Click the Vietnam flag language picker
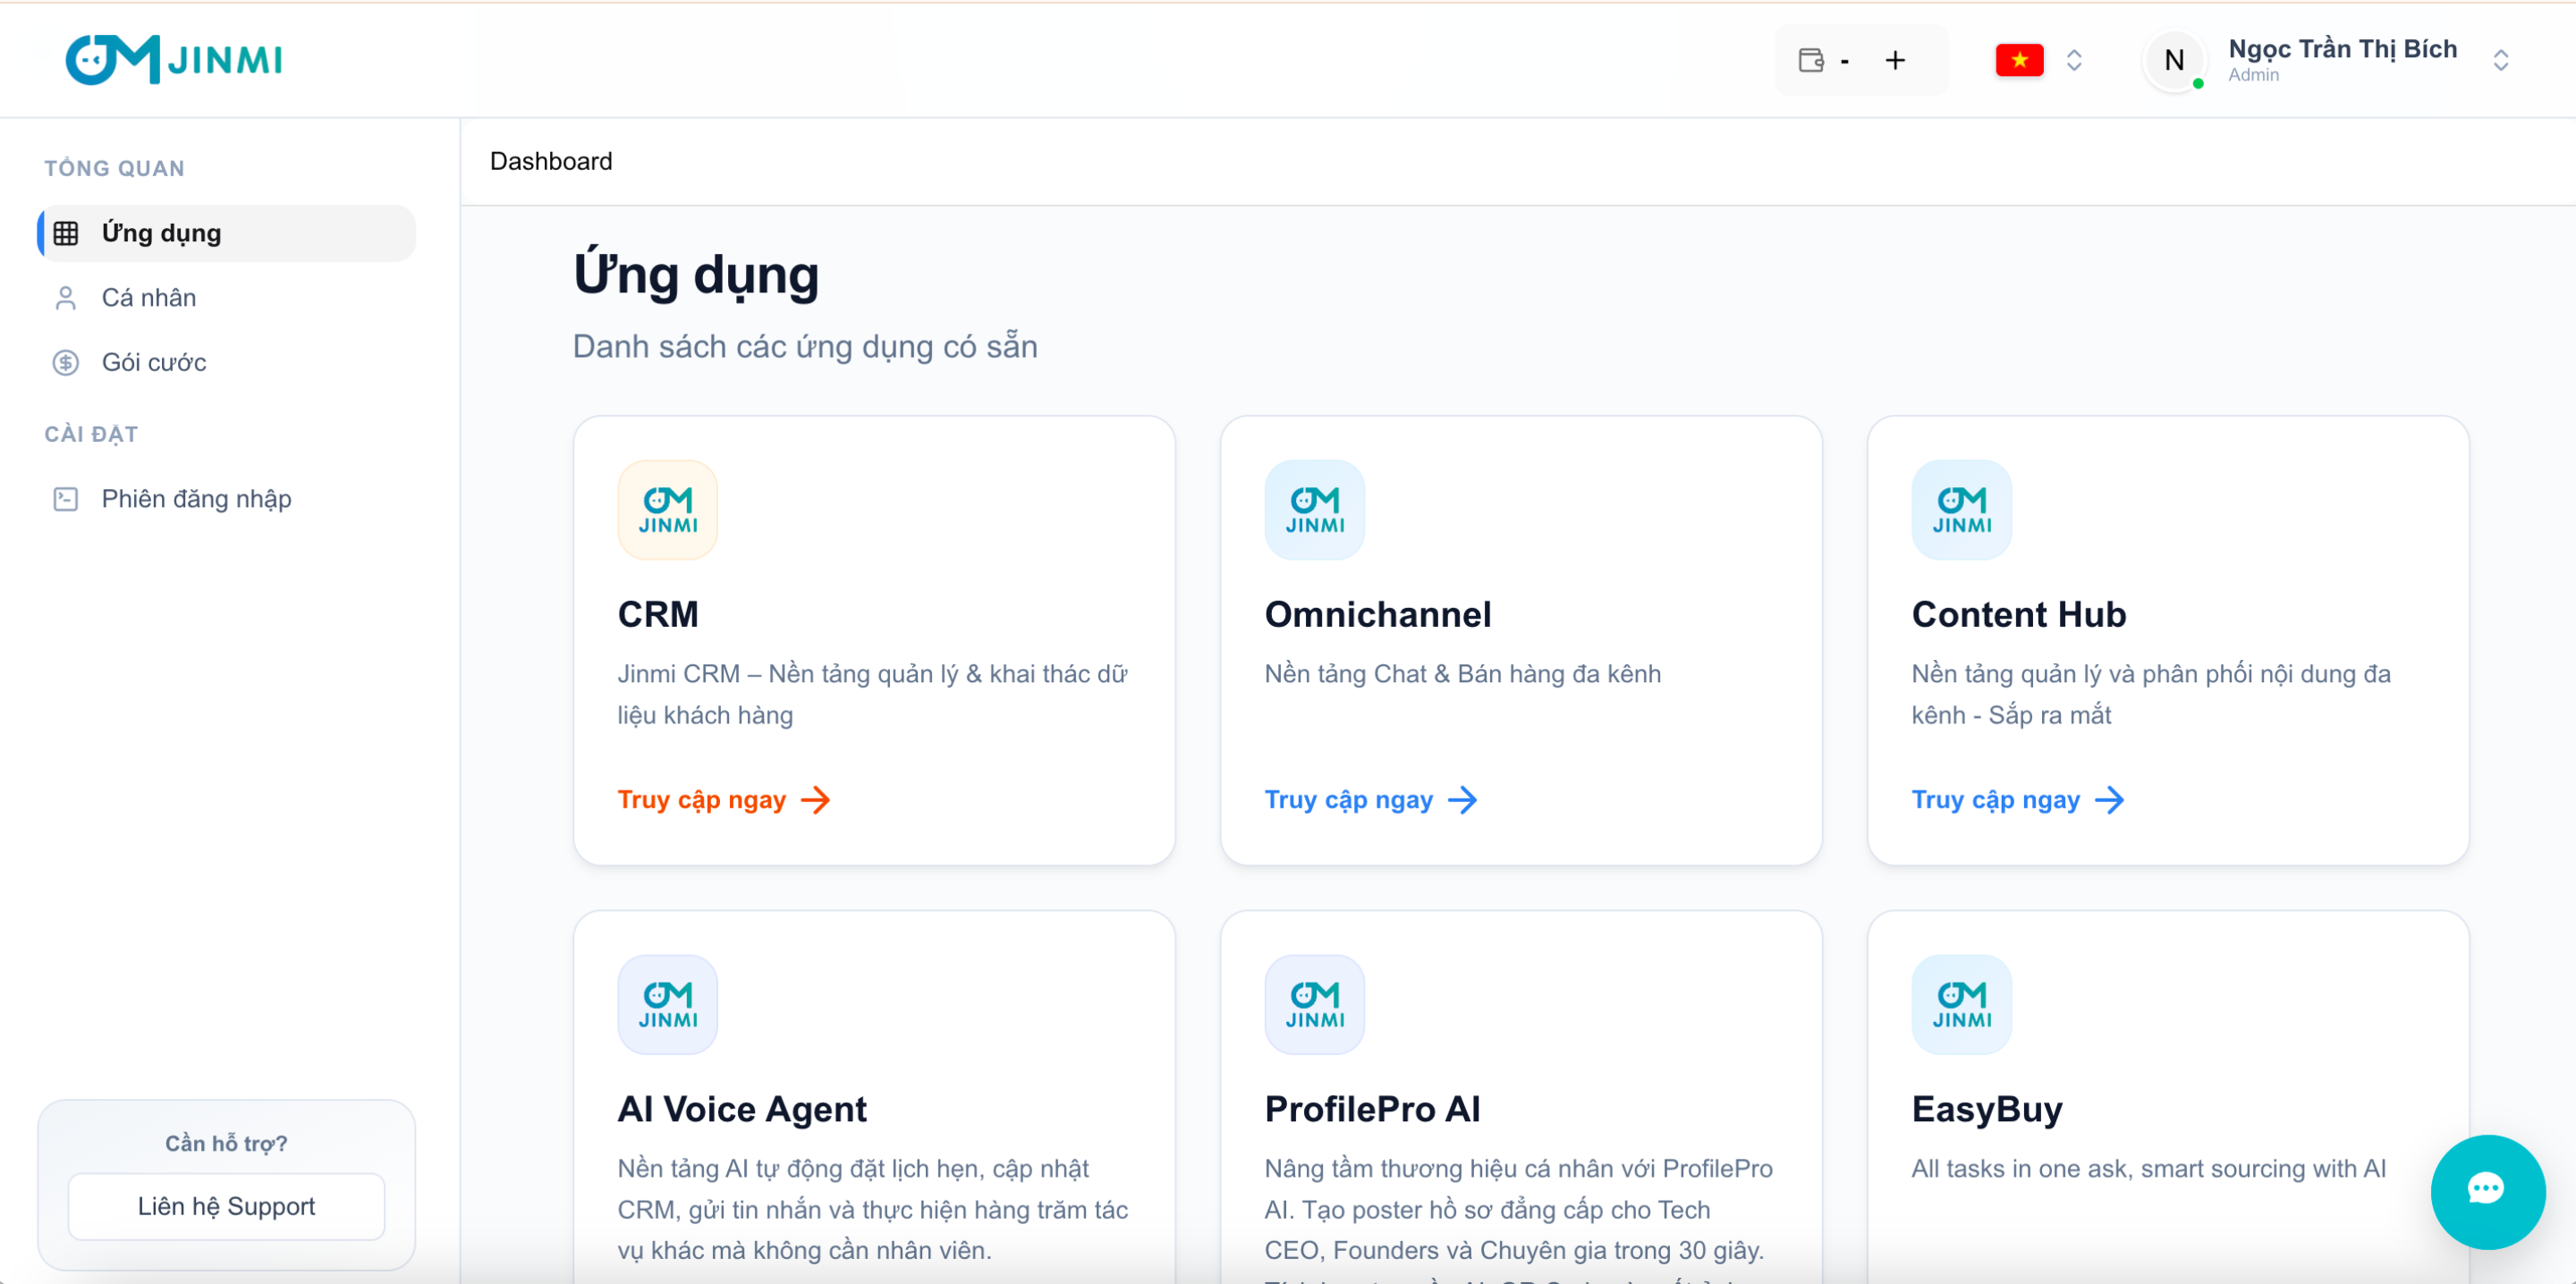Image resolution: width=2576 pixels, height=1284 pixels. click(x=2019, y=60)
